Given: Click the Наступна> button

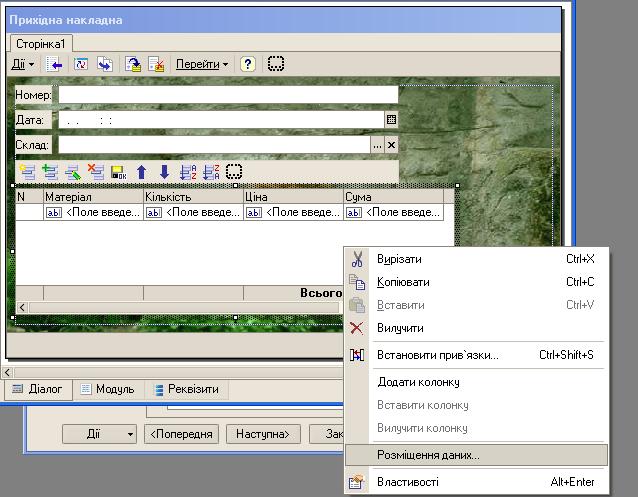Looking at the screenshot, I should click(x=263, y=434).
